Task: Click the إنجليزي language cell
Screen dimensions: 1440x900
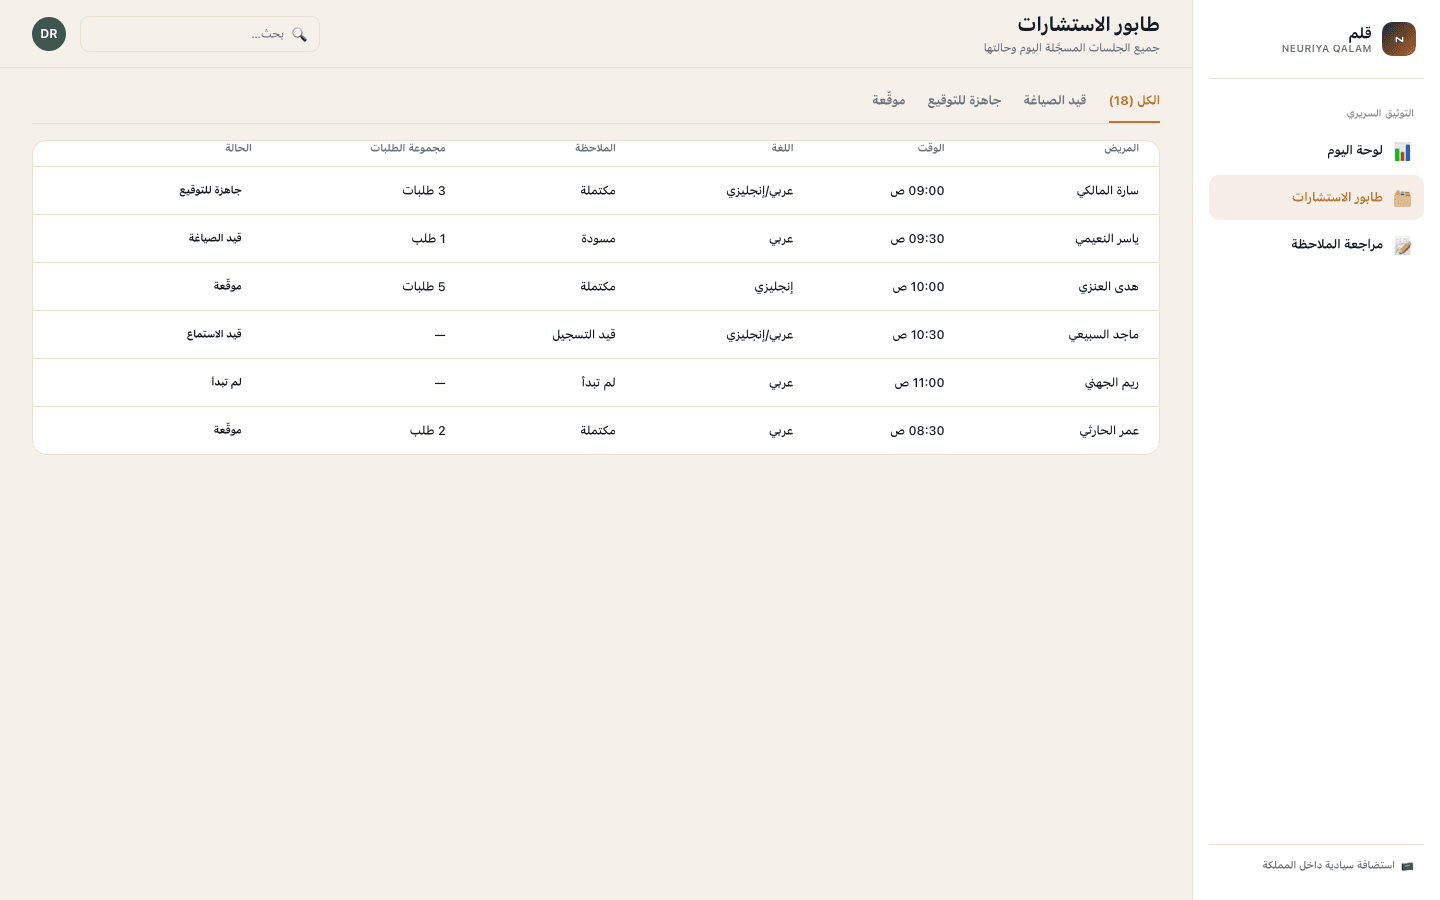Action: click(774, 287)
